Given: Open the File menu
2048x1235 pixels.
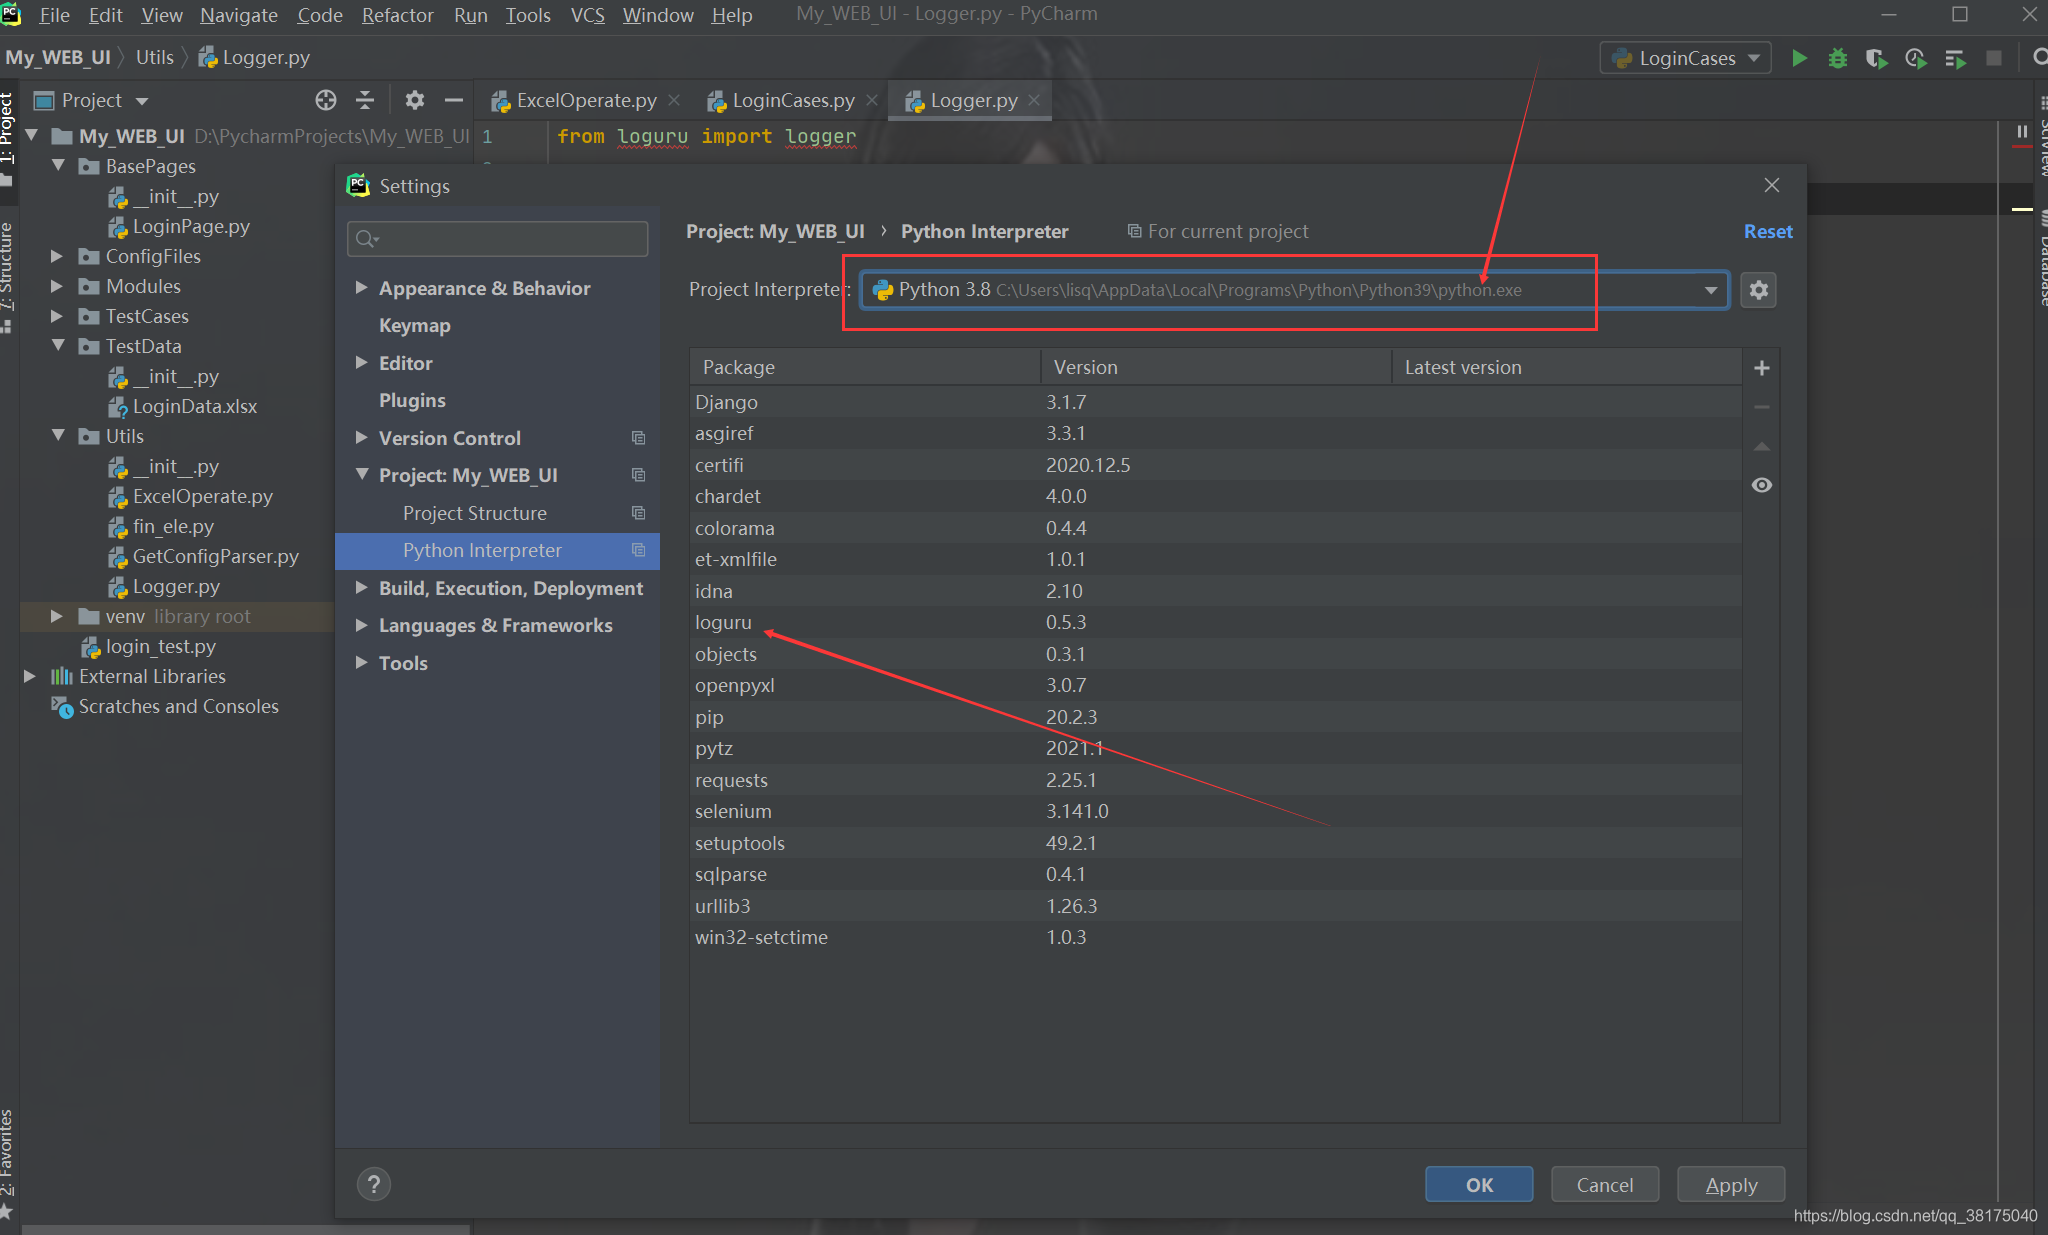Looking at the screenshot, I should click(54, 15).
